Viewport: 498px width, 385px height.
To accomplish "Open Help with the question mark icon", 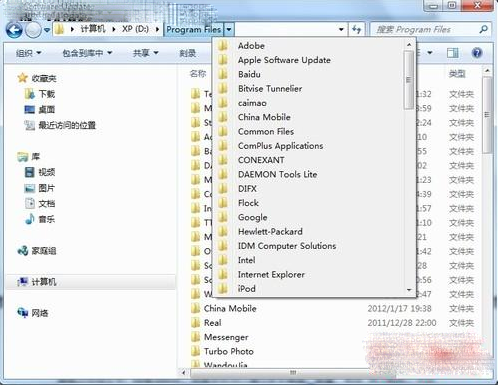I will [x=477, y=53].
